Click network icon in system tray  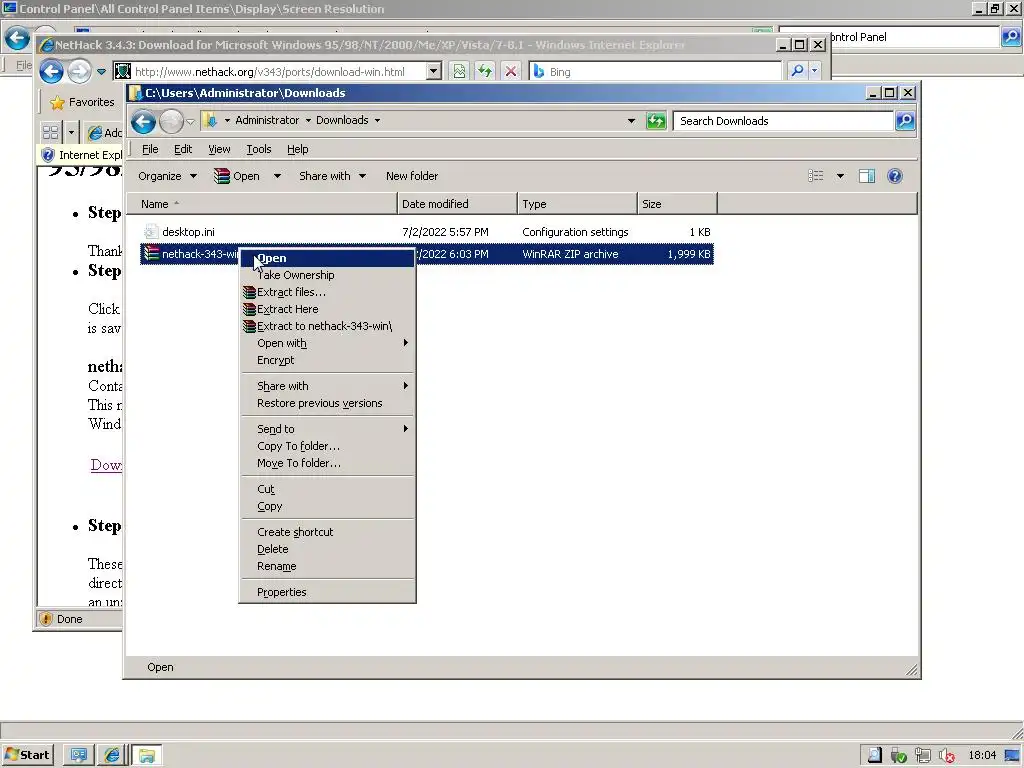(922, 756)
